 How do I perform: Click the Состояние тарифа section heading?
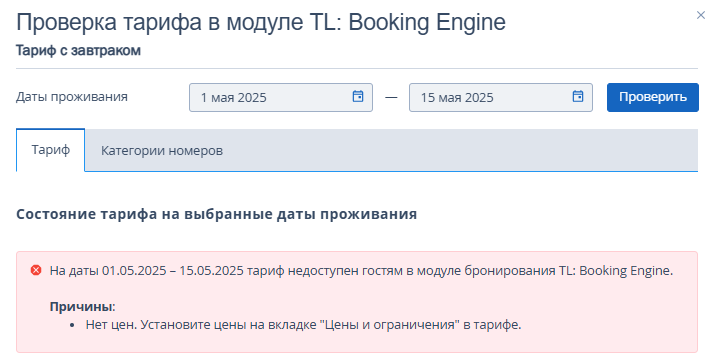pyautogui.click(x=217, y=214)
